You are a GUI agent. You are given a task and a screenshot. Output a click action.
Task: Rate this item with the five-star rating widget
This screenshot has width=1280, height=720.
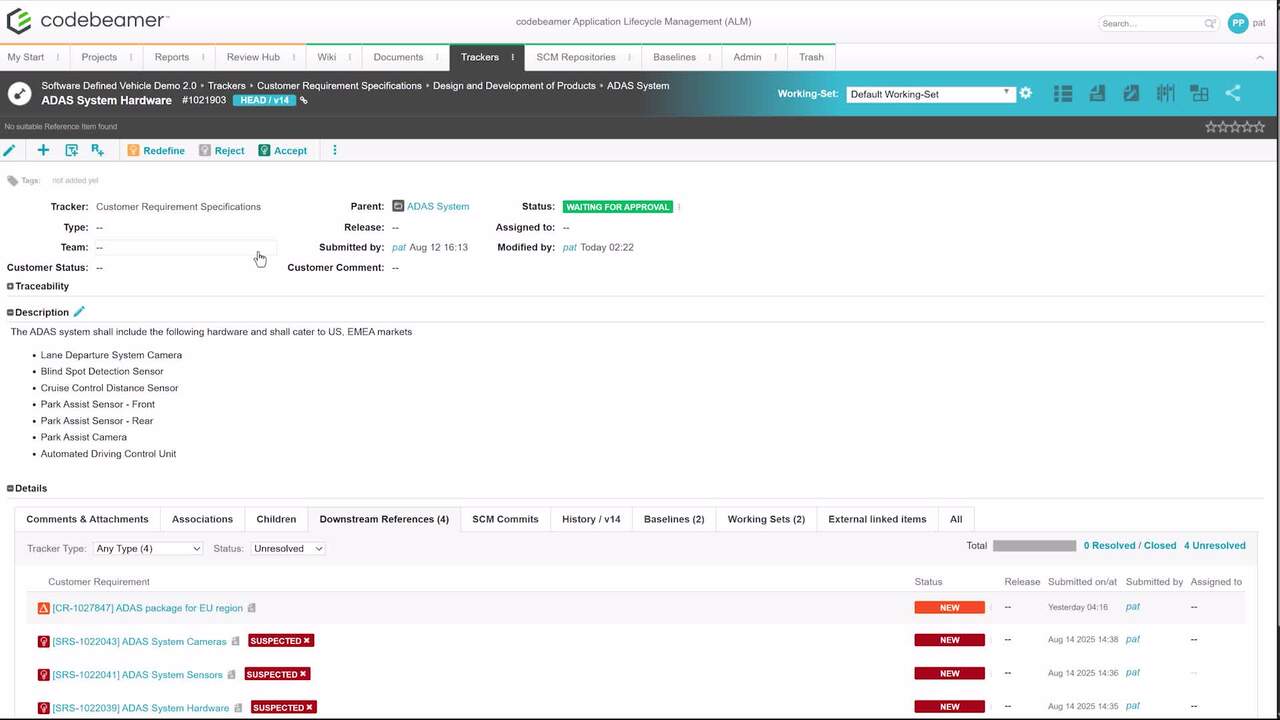click(x=1235, y=127)
